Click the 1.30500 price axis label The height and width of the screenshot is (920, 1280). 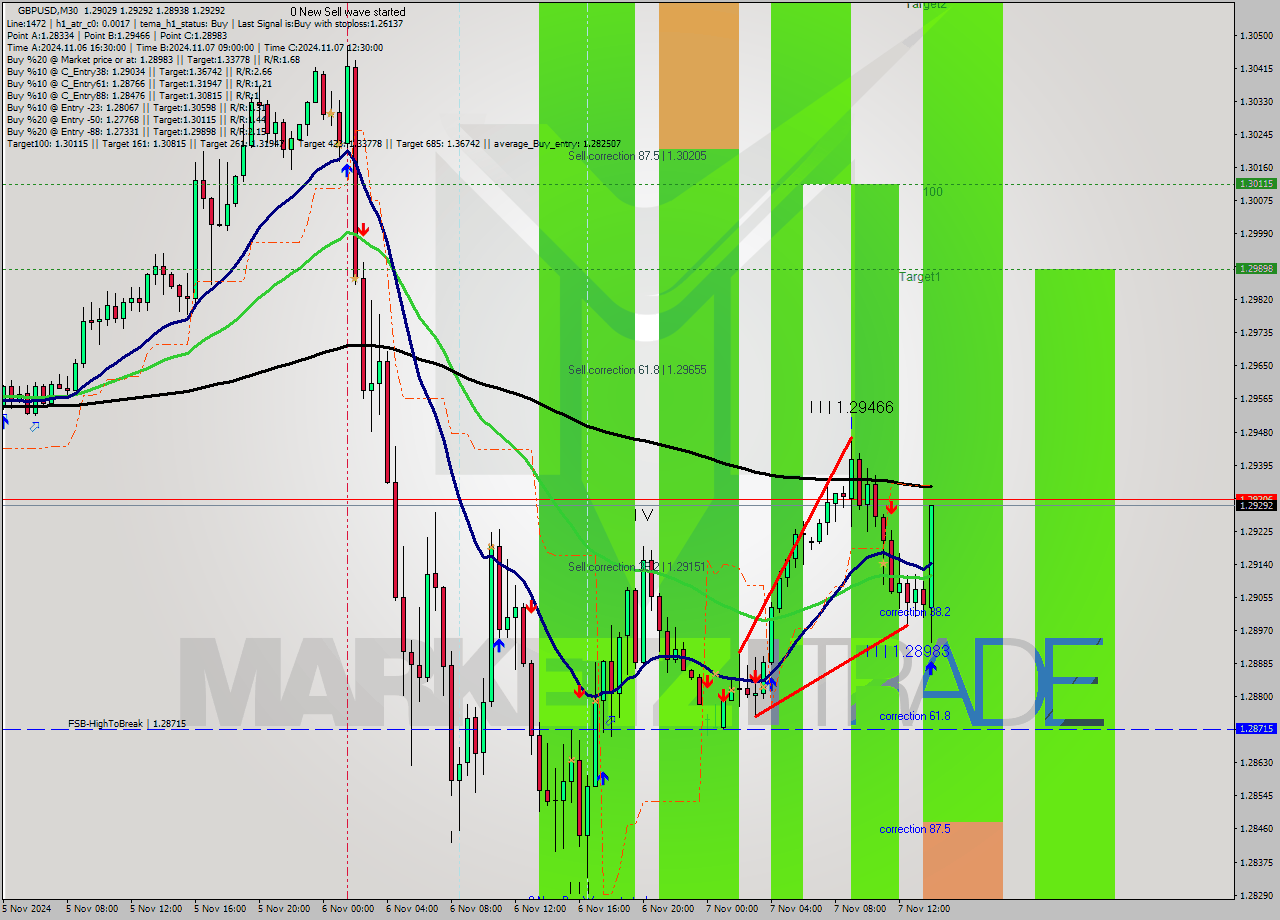coord(1256,35)
